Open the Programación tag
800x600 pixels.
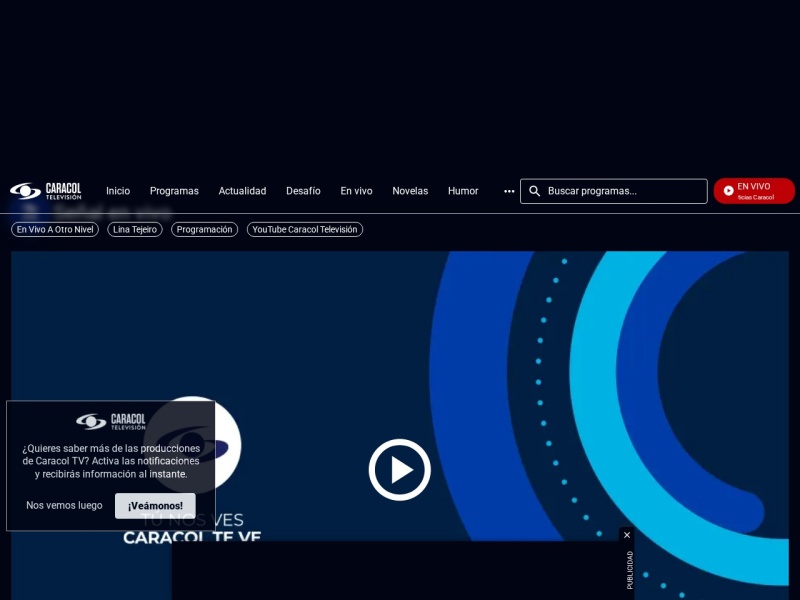coord(204,230)
